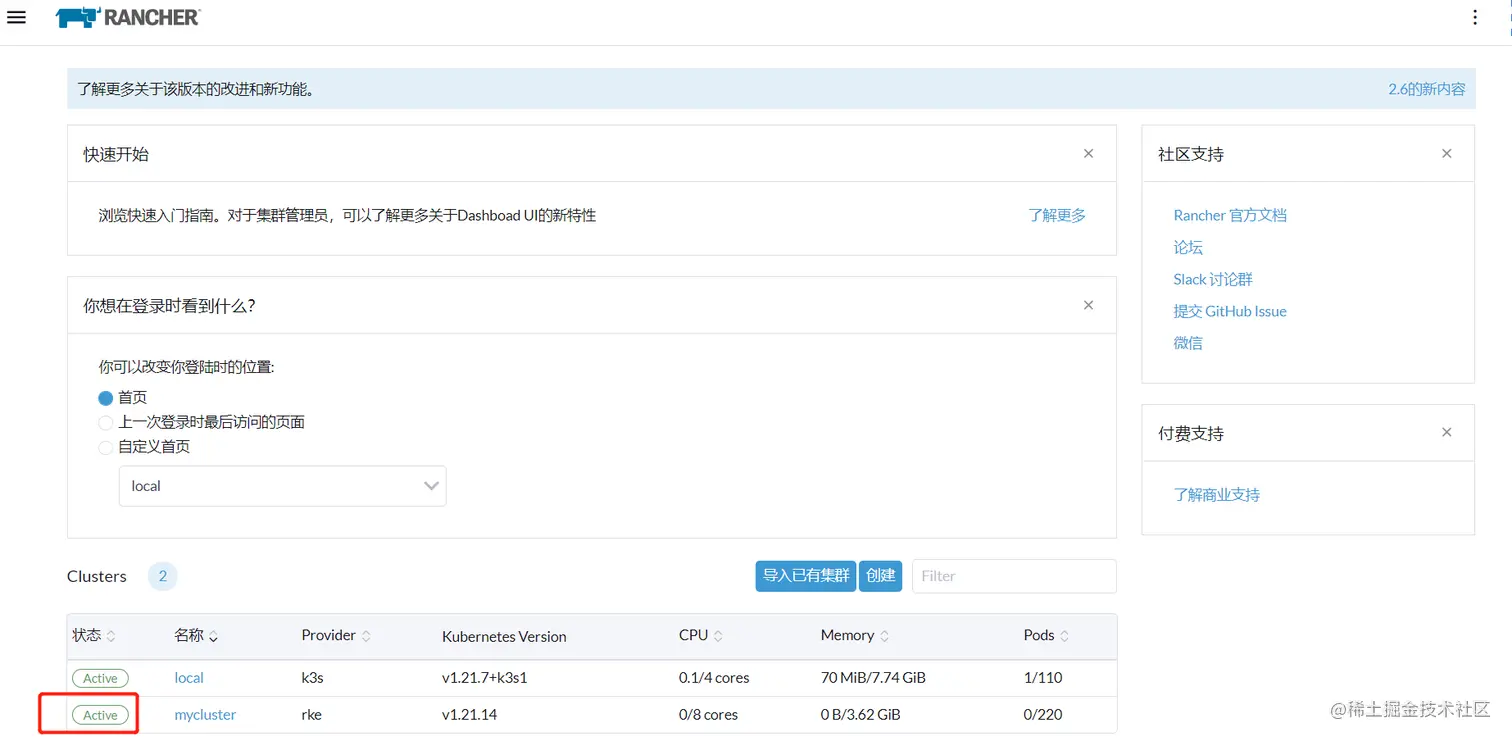
Task: Click the 1/110 pods cell
Action: click(x=1043, y=678)
